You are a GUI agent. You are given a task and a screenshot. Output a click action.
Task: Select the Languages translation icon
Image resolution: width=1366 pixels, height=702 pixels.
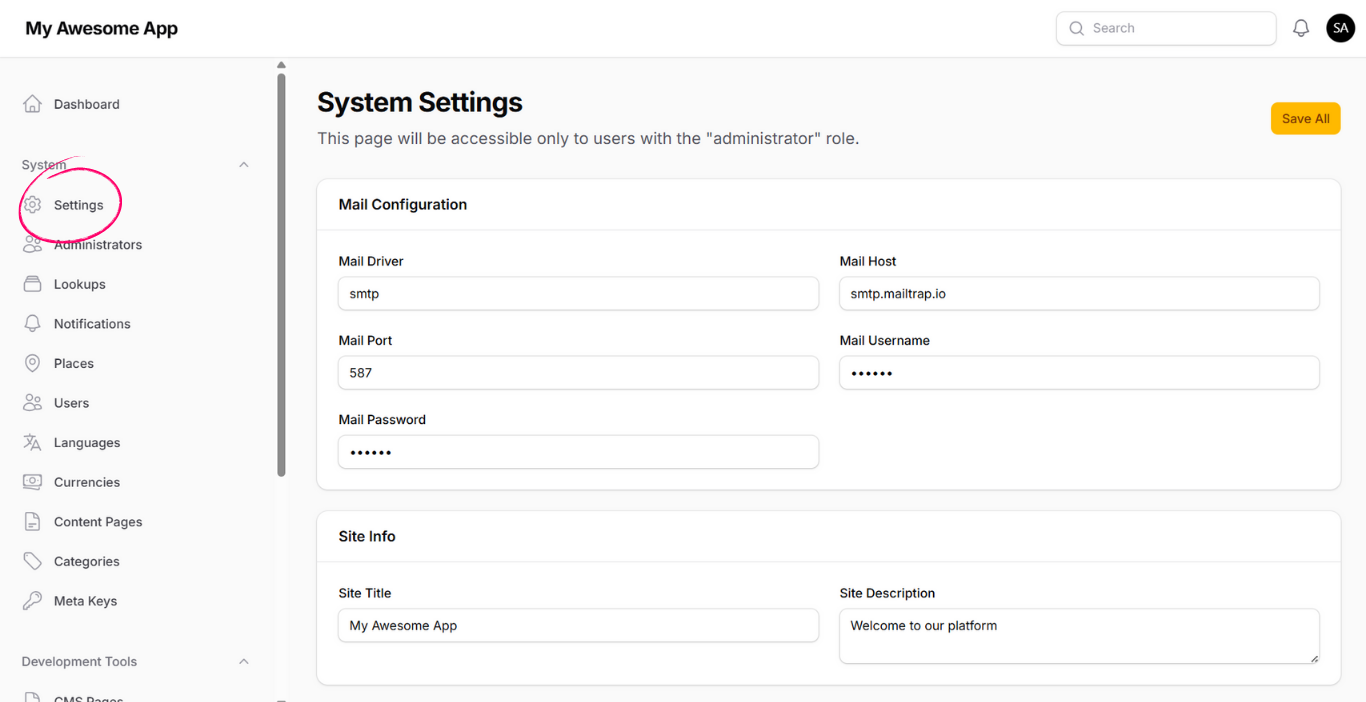pyautogui.click(x=33, y=442)
